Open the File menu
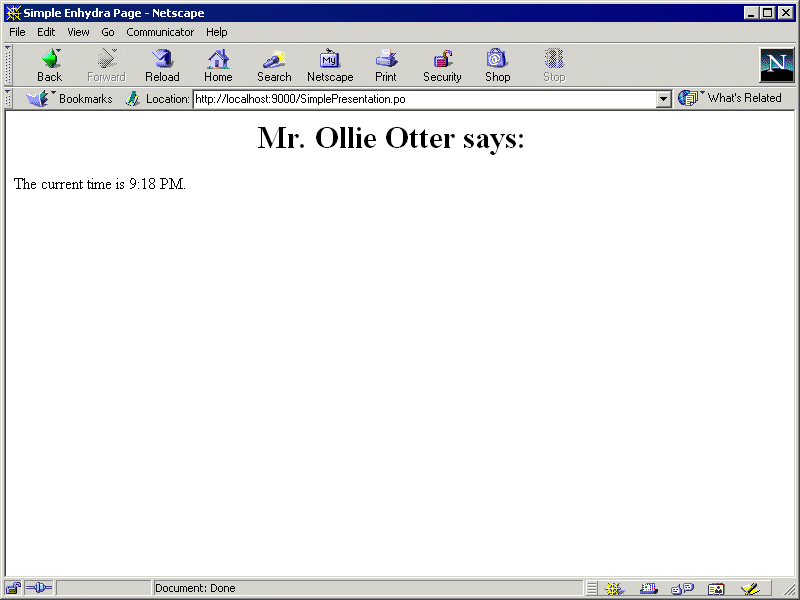This screenshot has height=600, width=800. coord(17,32)
